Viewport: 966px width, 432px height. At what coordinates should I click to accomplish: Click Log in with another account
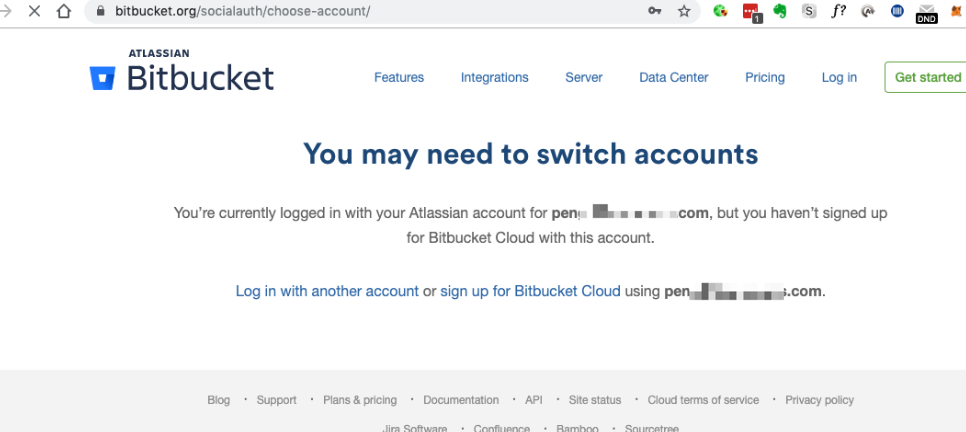click(x=327, y=291)
